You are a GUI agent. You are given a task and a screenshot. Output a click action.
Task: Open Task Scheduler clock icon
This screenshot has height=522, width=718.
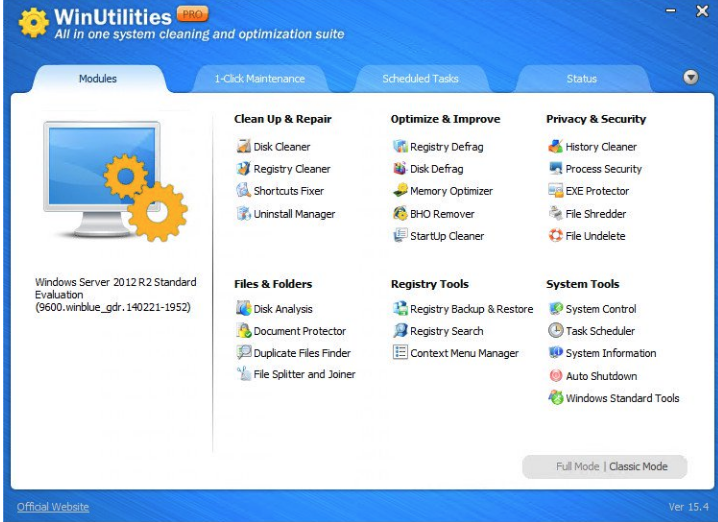click(x=555, y=331)
